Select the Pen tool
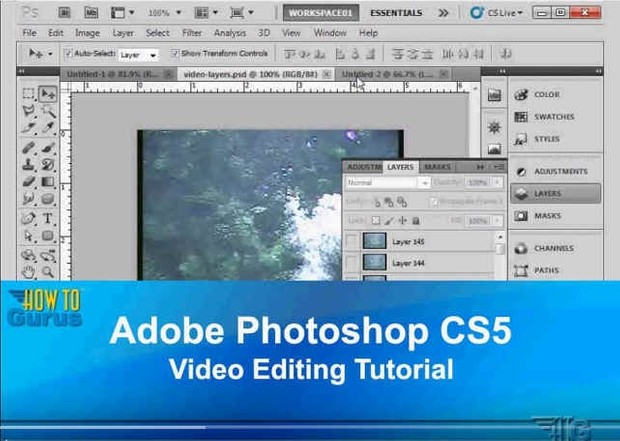This screenshot has height=441, width=620. coord(28,218)
